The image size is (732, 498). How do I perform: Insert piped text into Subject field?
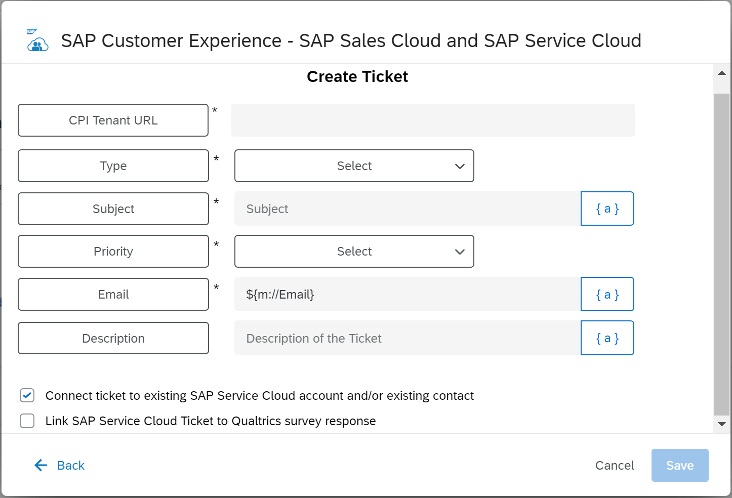click(607, 209)
